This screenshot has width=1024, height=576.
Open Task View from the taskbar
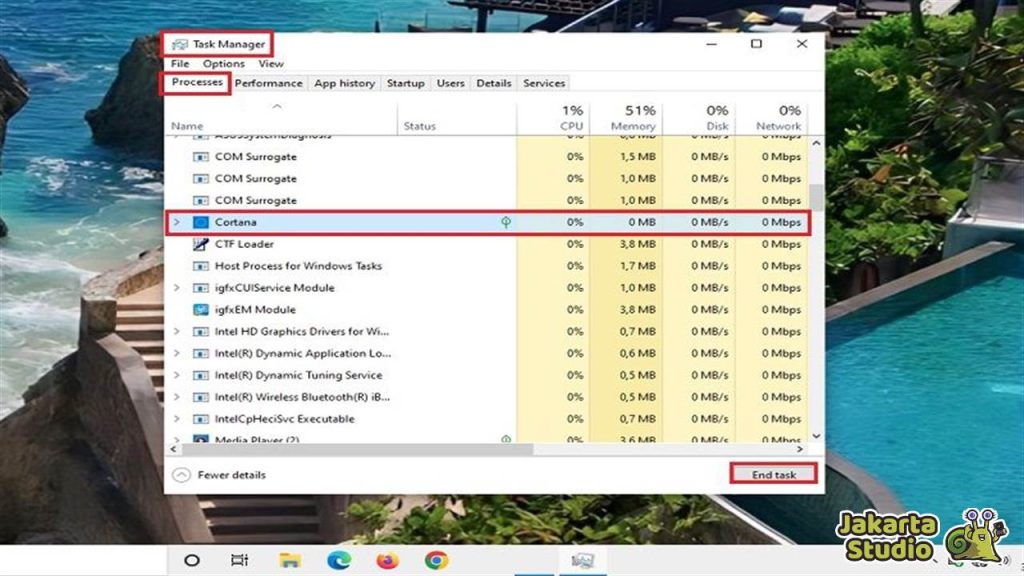coord(240,560)
